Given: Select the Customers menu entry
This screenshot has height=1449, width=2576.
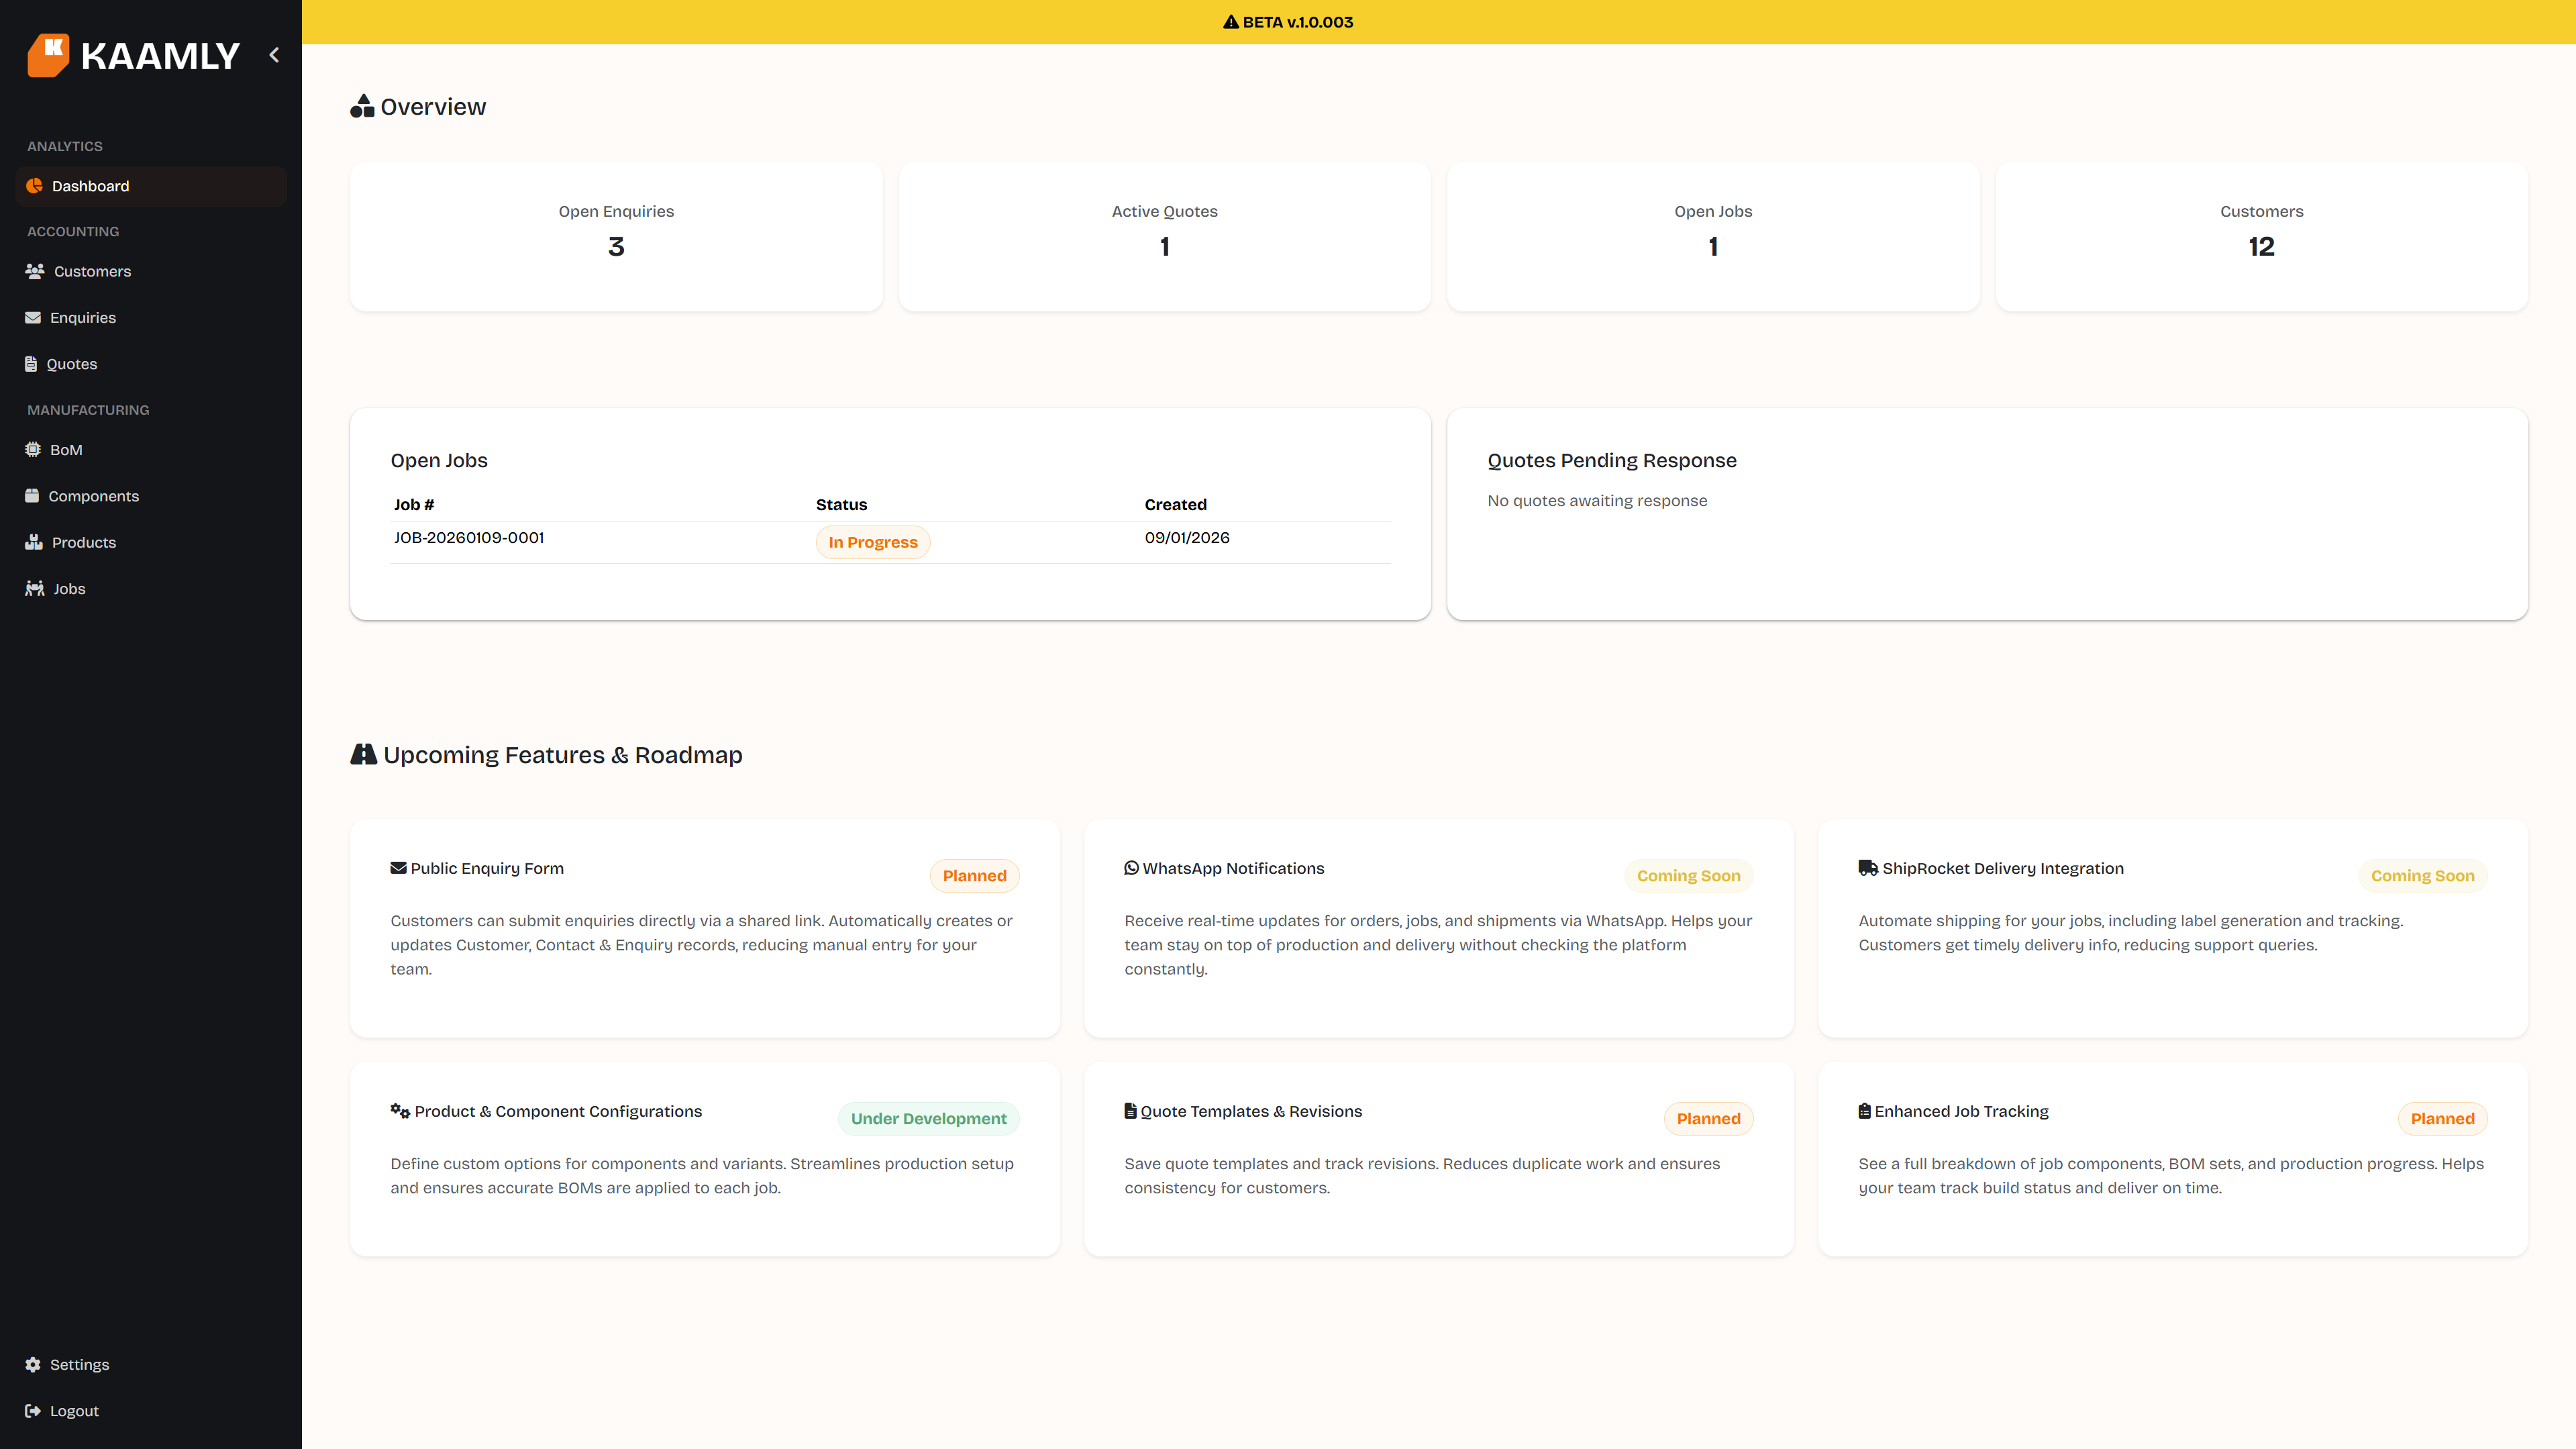Looking at the screenshot, I should (92, 271).
